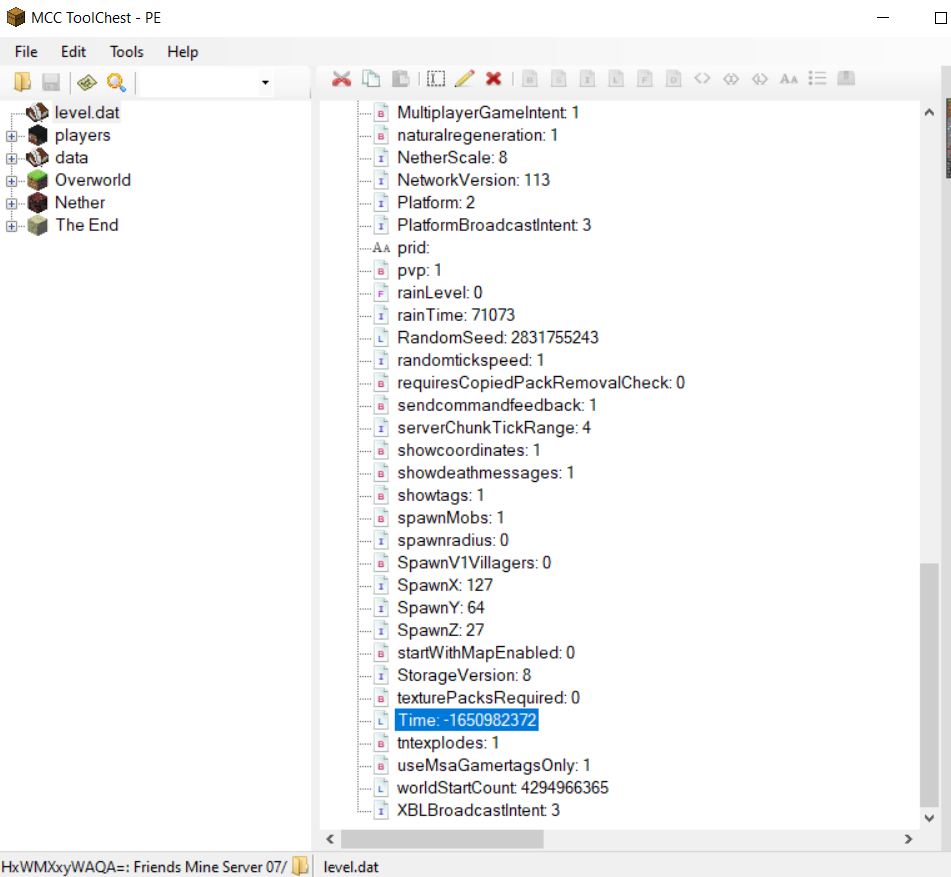951x877 pixels.
Task: Select the Nether tree item
Action: click(x=80, y=203)
